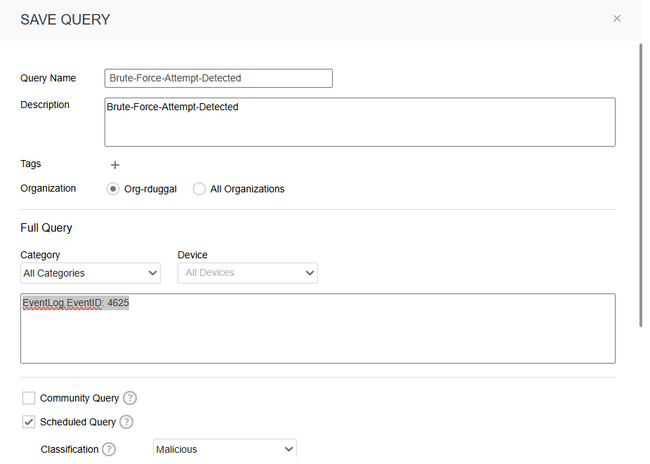Add a tag with the plus icon

(115, 165)
